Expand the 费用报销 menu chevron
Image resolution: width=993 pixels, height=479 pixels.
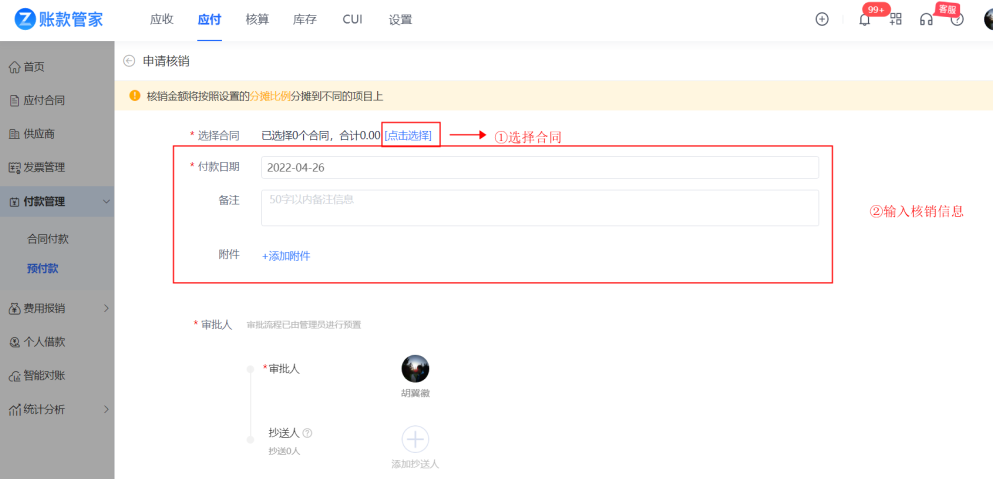click(x=106, y=309)
